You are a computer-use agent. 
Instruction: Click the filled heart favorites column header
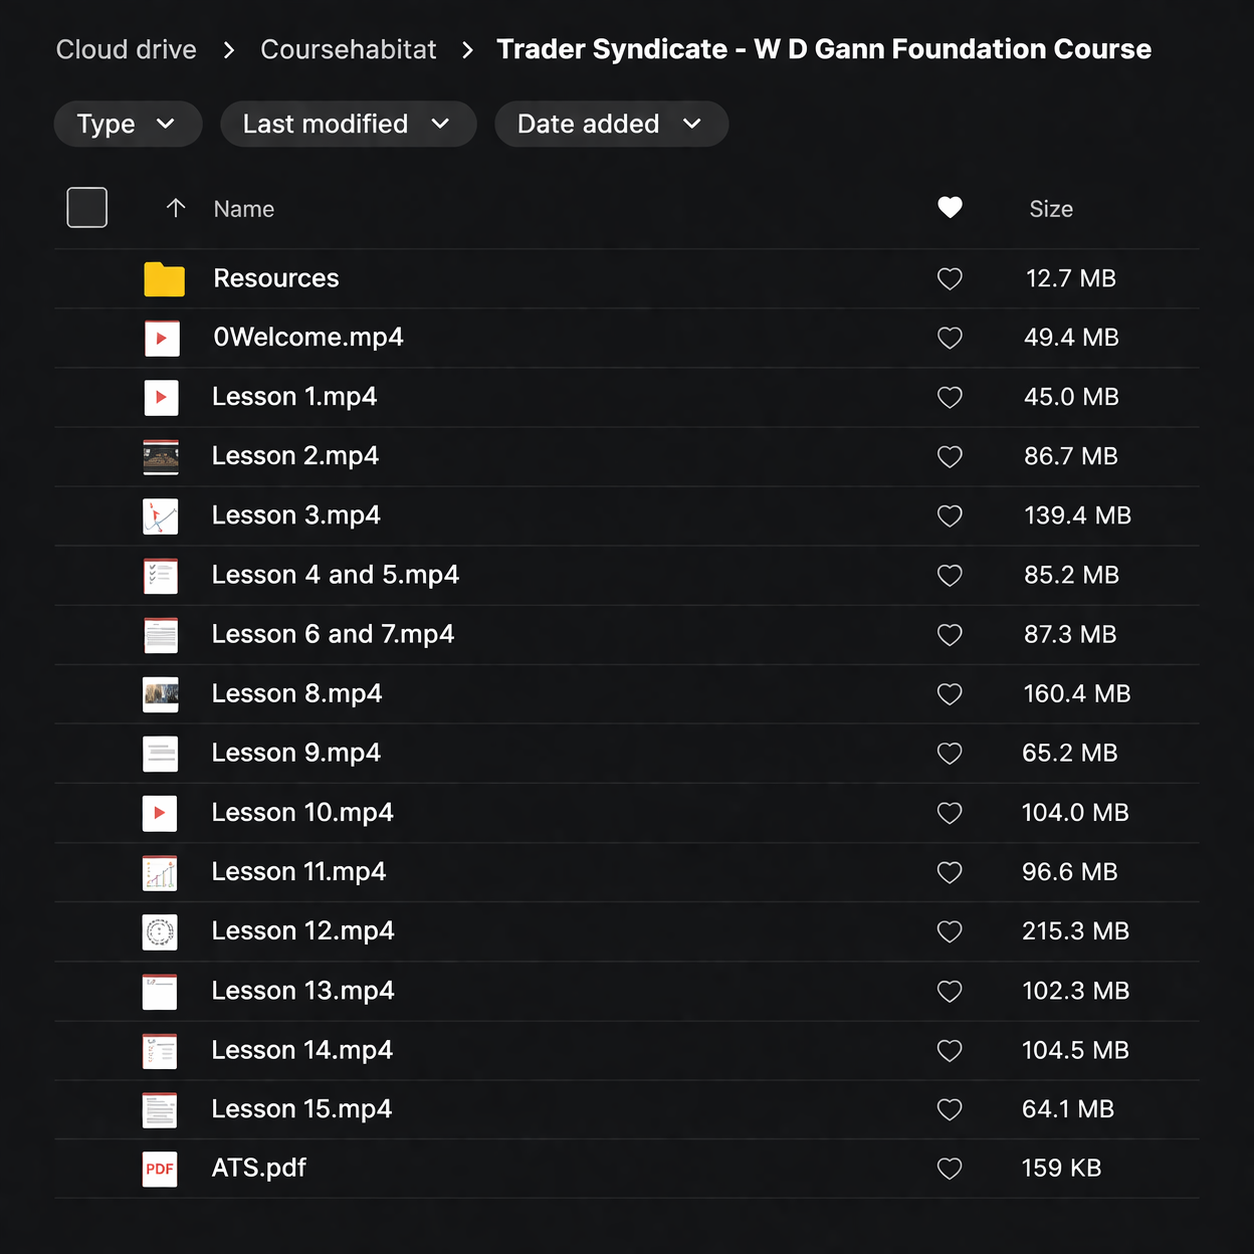pyautogui.click(x=949, y=208)
